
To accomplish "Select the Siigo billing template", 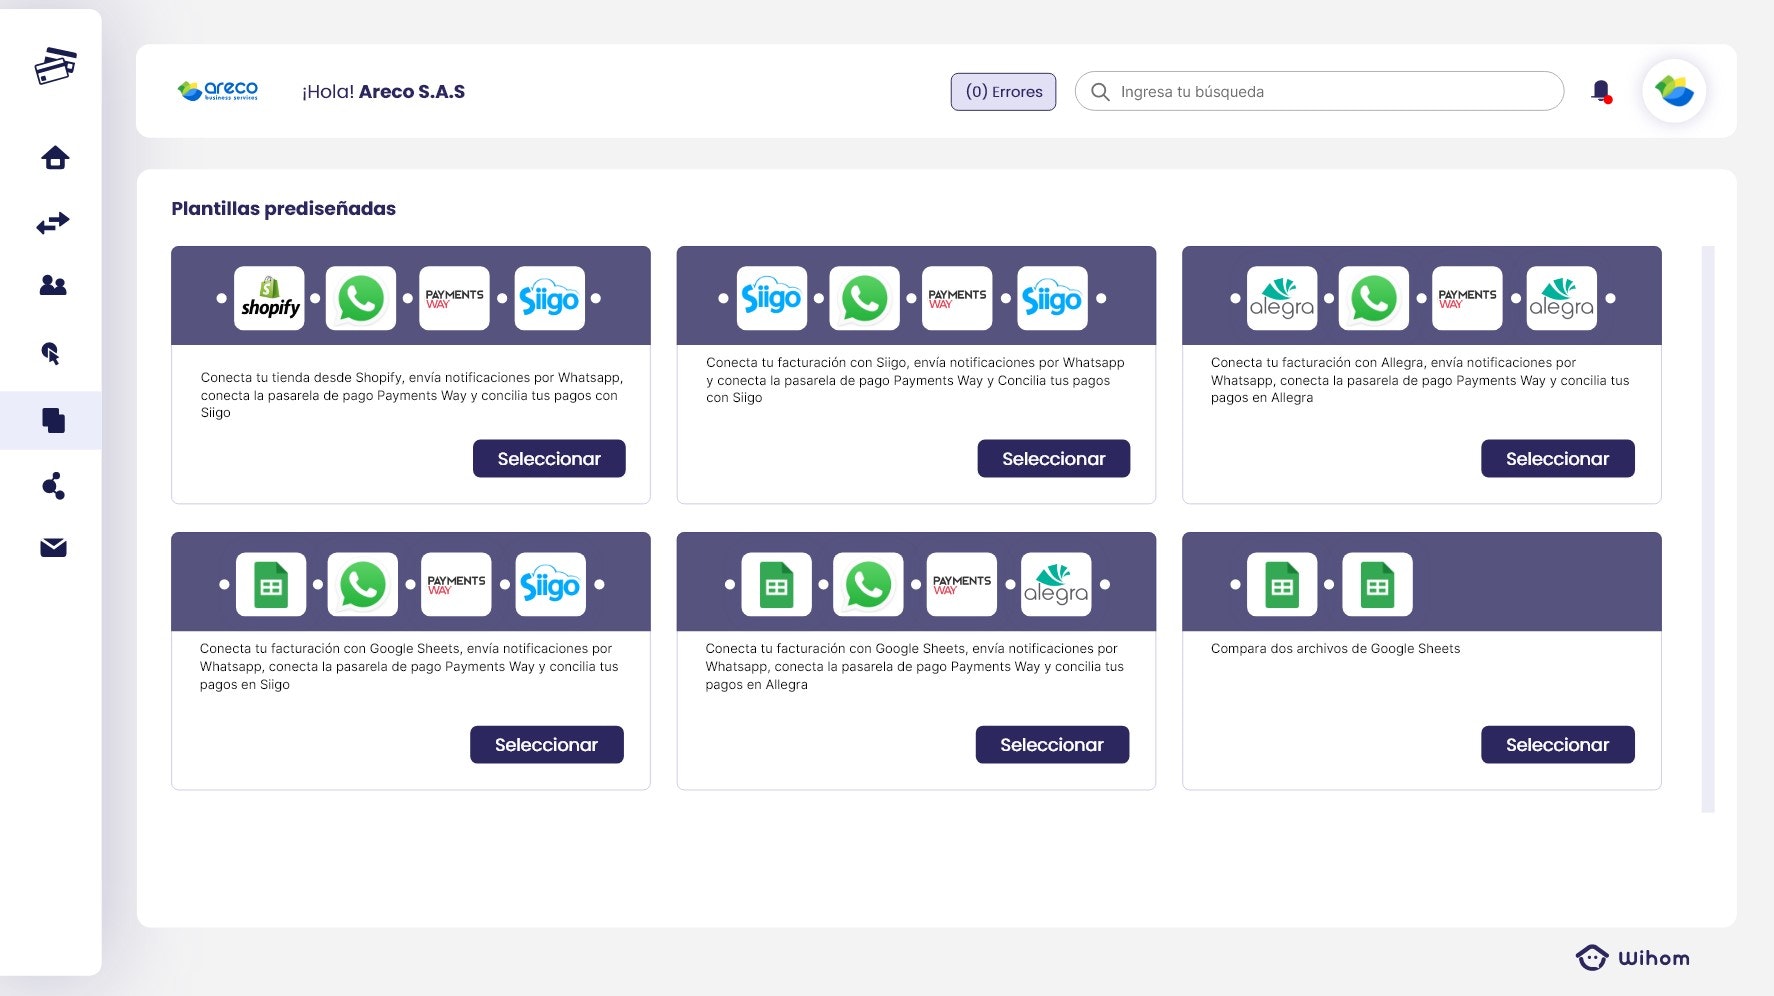I will [1054, 458].
